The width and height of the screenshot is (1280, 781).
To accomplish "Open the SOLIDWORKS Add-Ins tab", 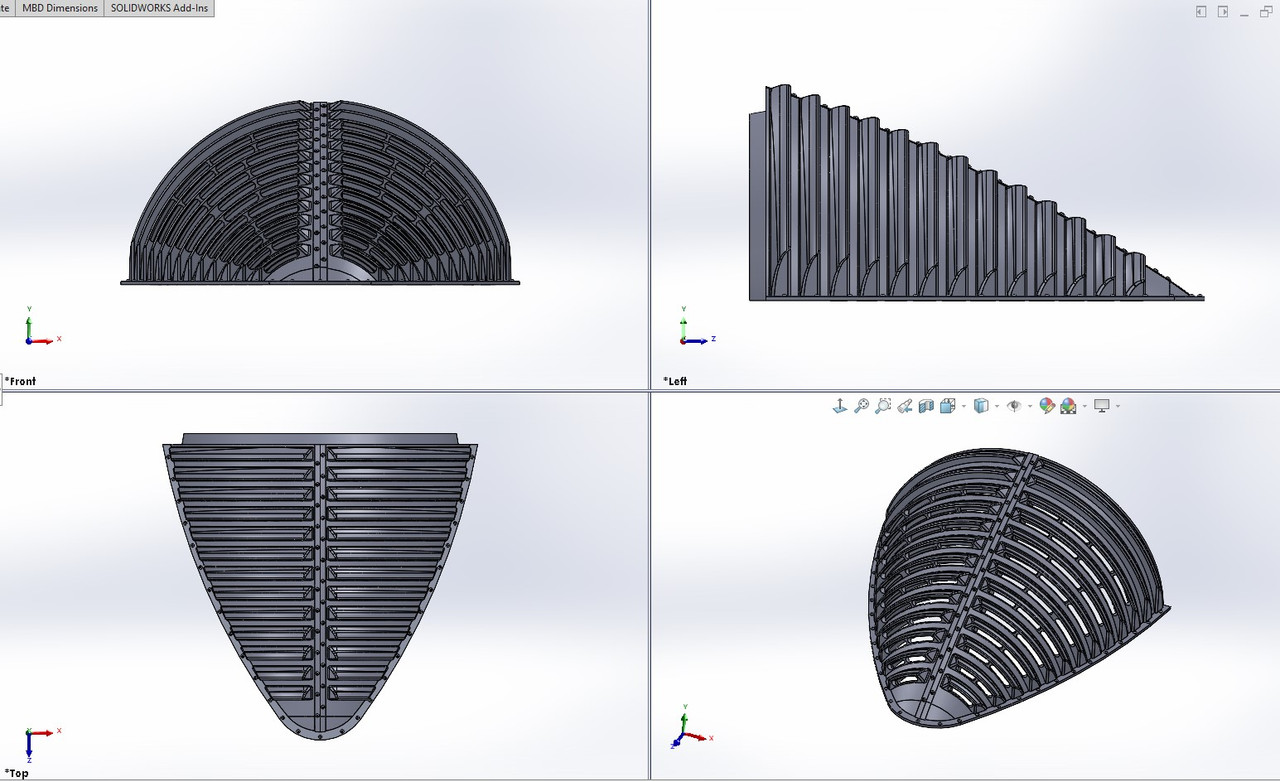I will tap(159, 8).
